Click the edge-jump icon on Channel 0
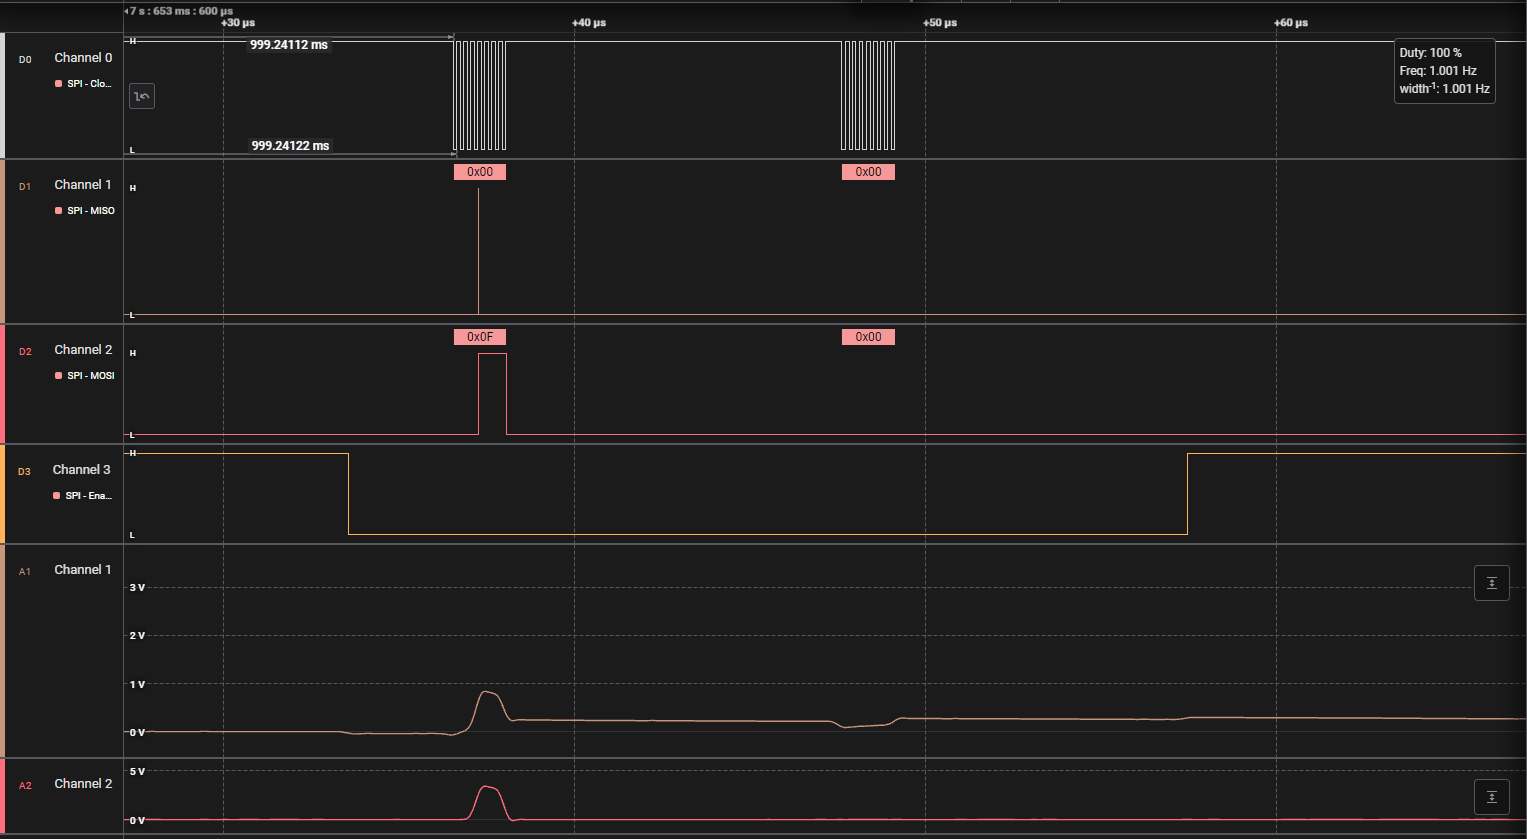This screenshot has height=839, width=1527. [141, 95]
